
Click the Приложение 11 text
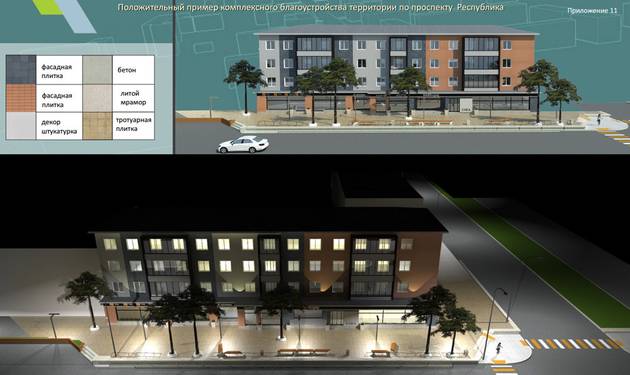(x=592, y=11)
